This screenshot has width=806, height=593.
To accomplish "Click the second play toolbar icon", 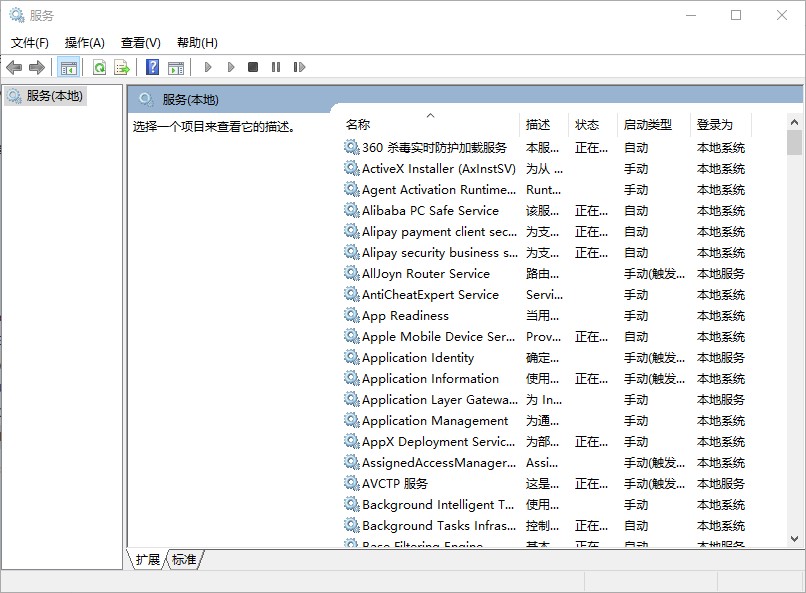I will click(x=231, y=67).
